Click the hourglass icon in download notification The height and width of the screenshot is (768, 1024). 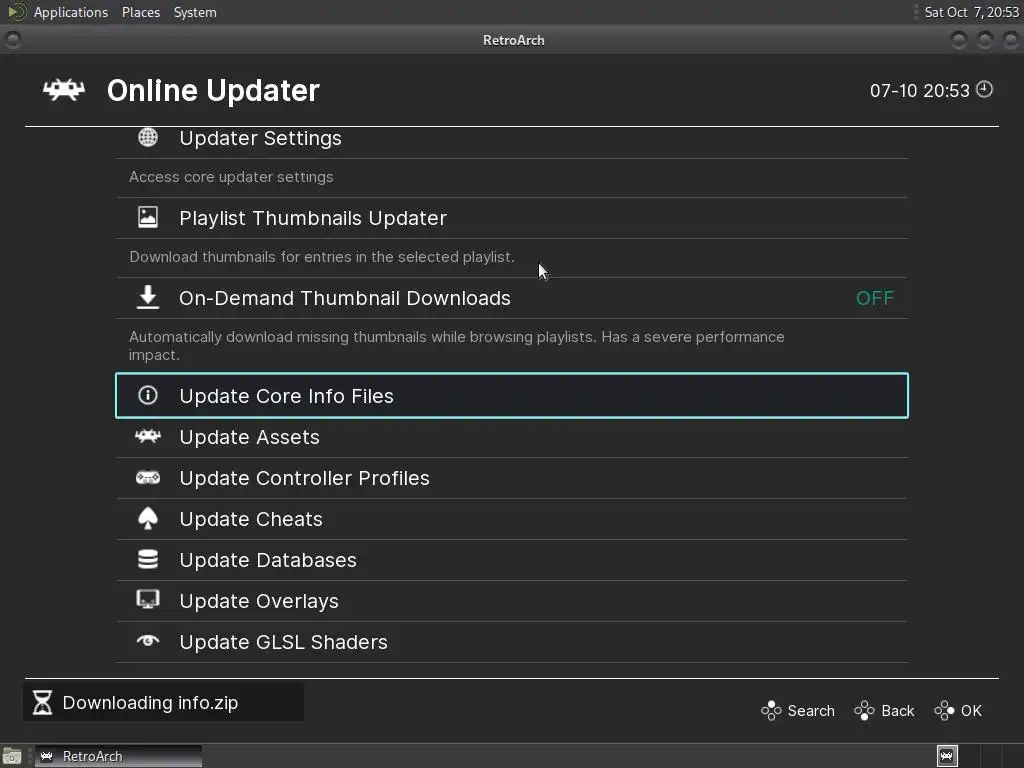42,703
